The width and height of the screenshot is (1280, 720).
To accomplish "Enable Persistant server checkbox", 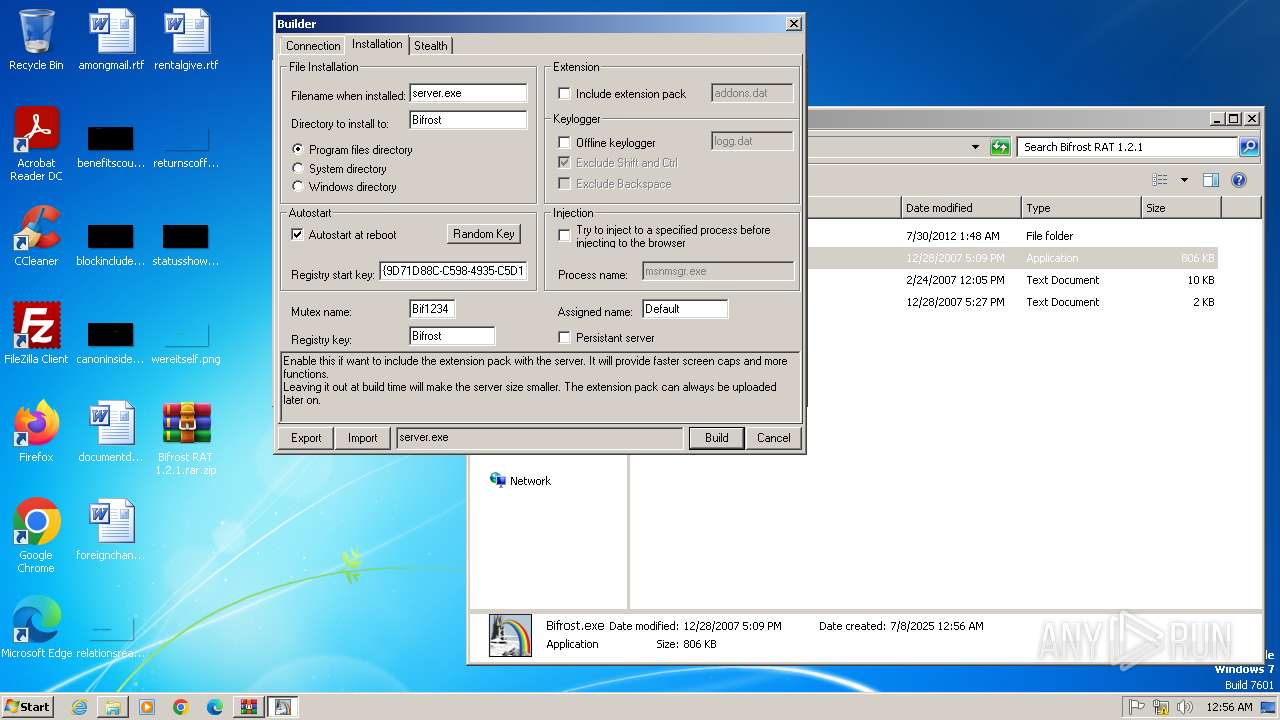I will [x=564, y=338].
